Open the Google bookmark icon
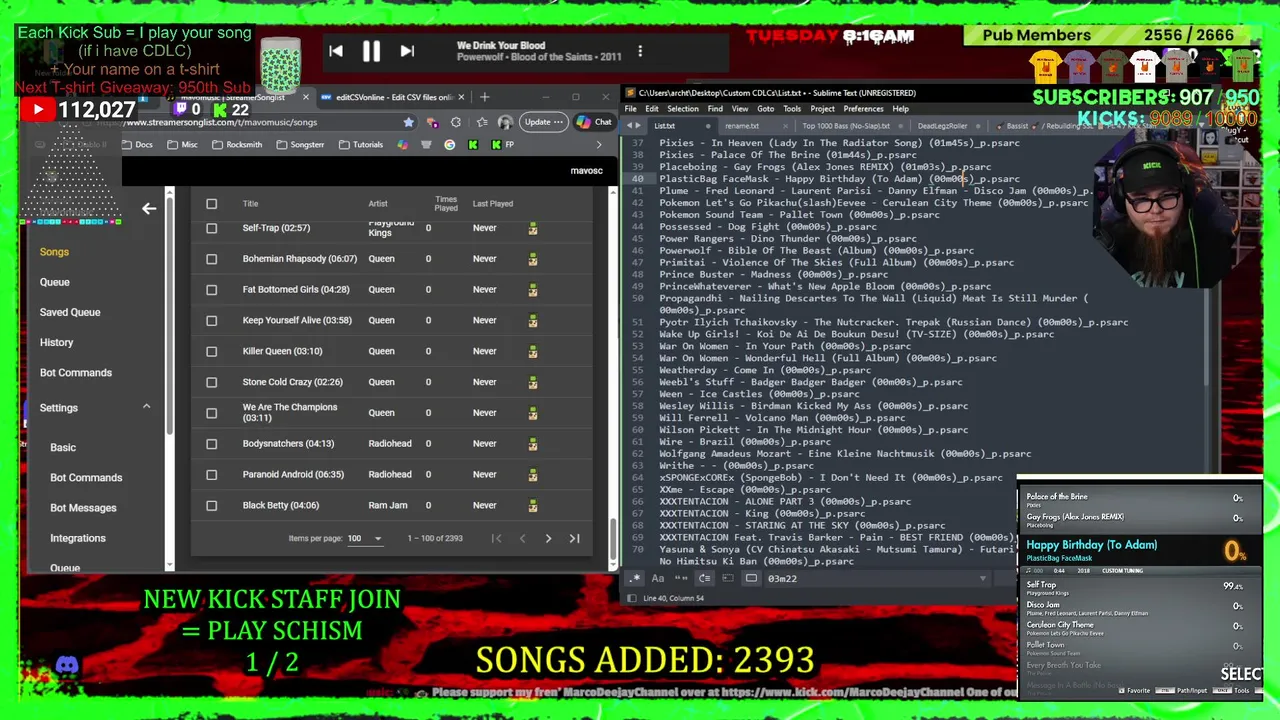Screen dimensions: 1280x720 (x=450, y=144)
